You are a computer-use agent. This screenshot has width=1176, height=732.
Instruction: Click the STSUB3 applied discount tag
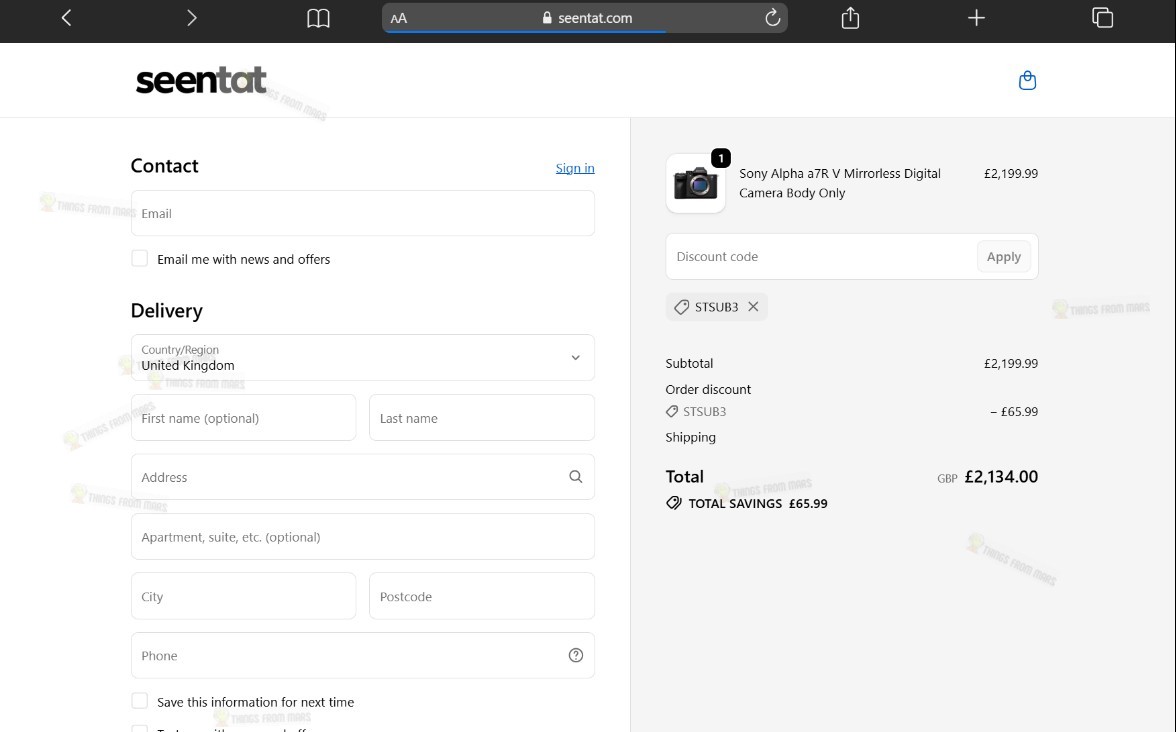click(x=716, y=307)
